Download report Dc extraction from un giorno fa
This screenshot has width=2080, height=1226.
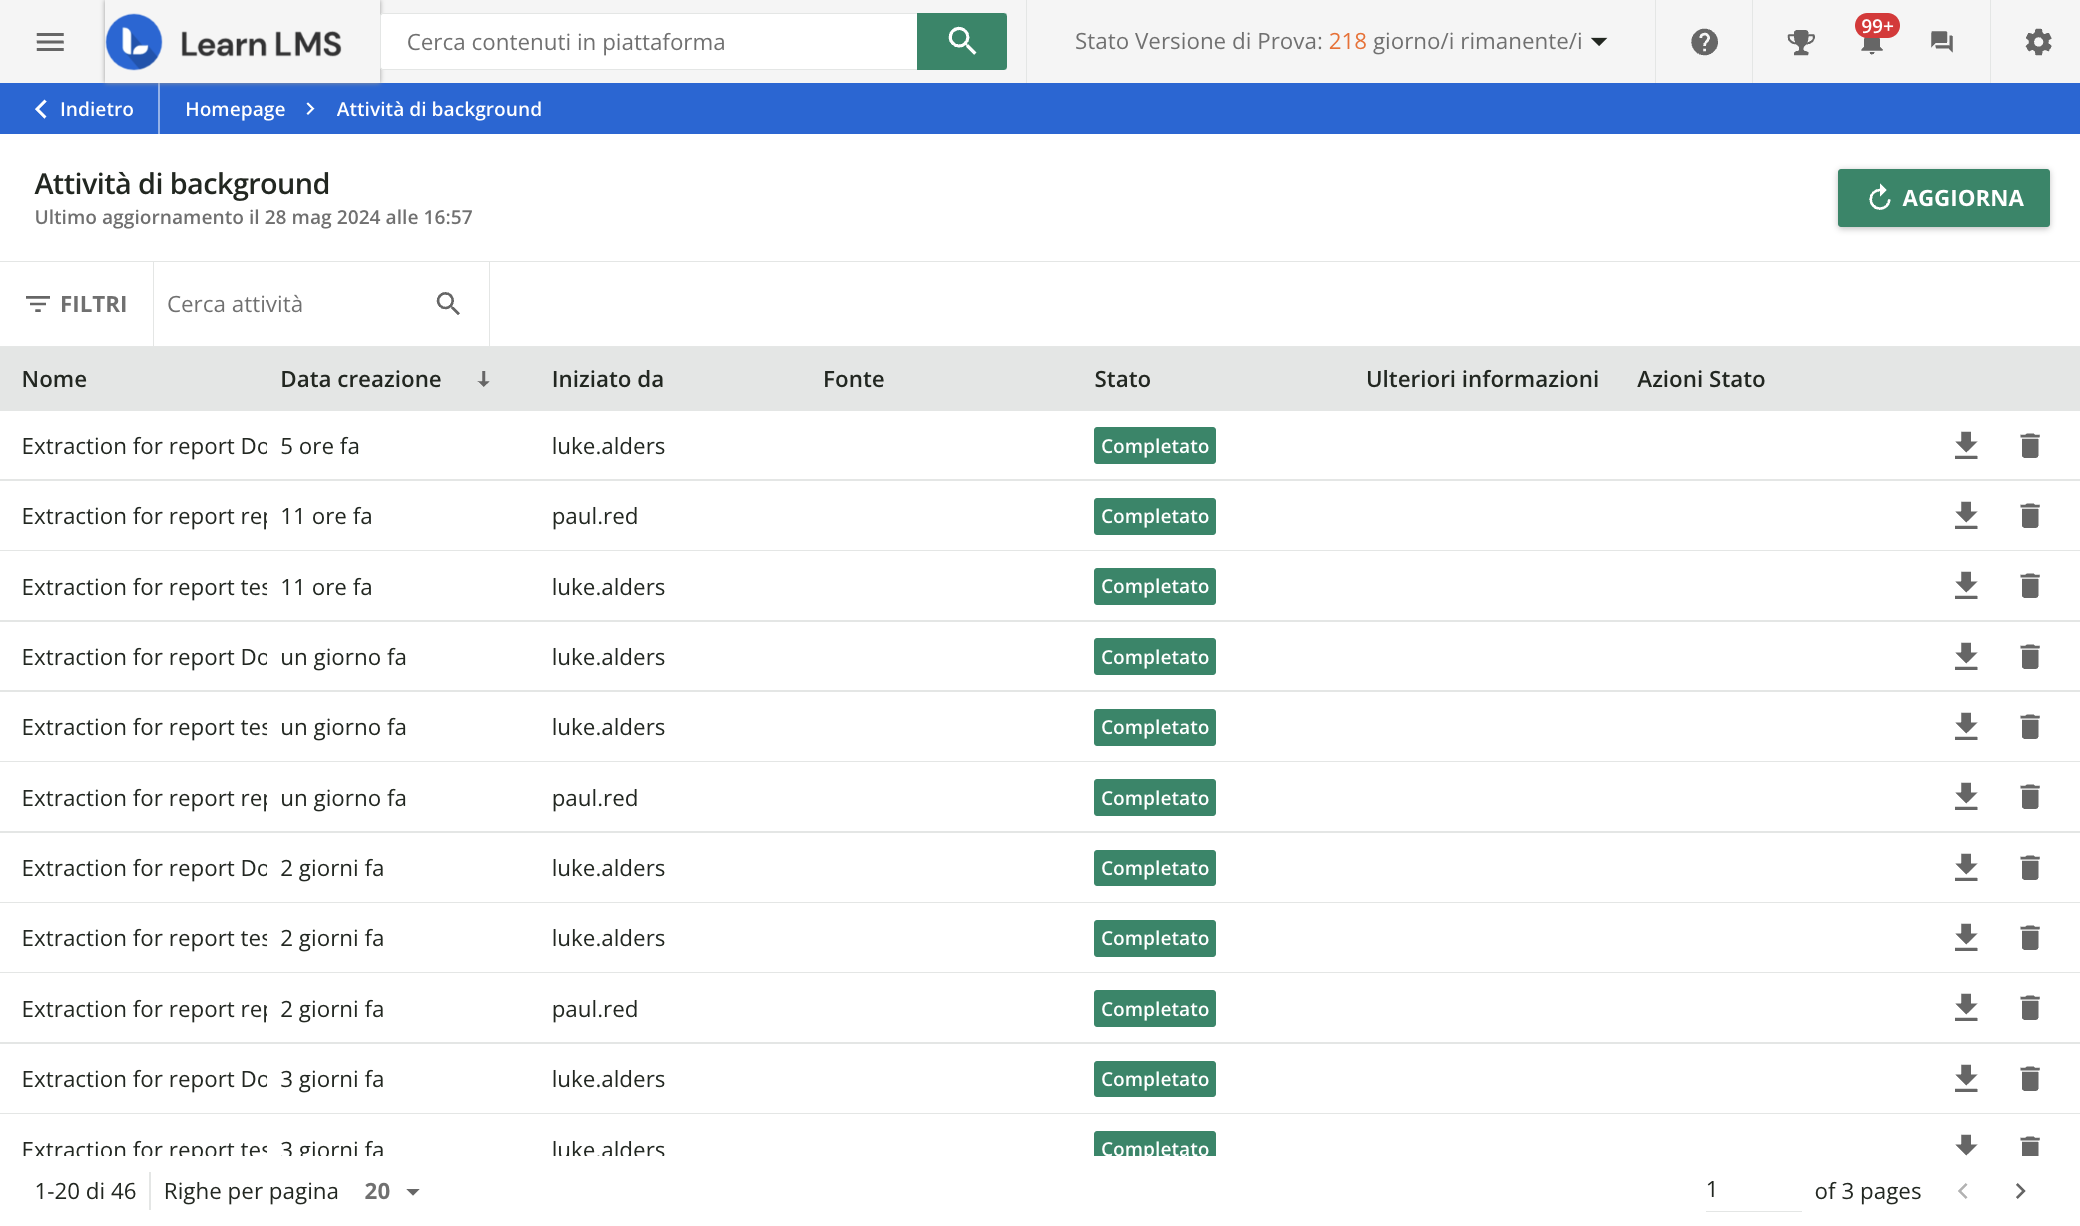click(x=1966, y=657)
